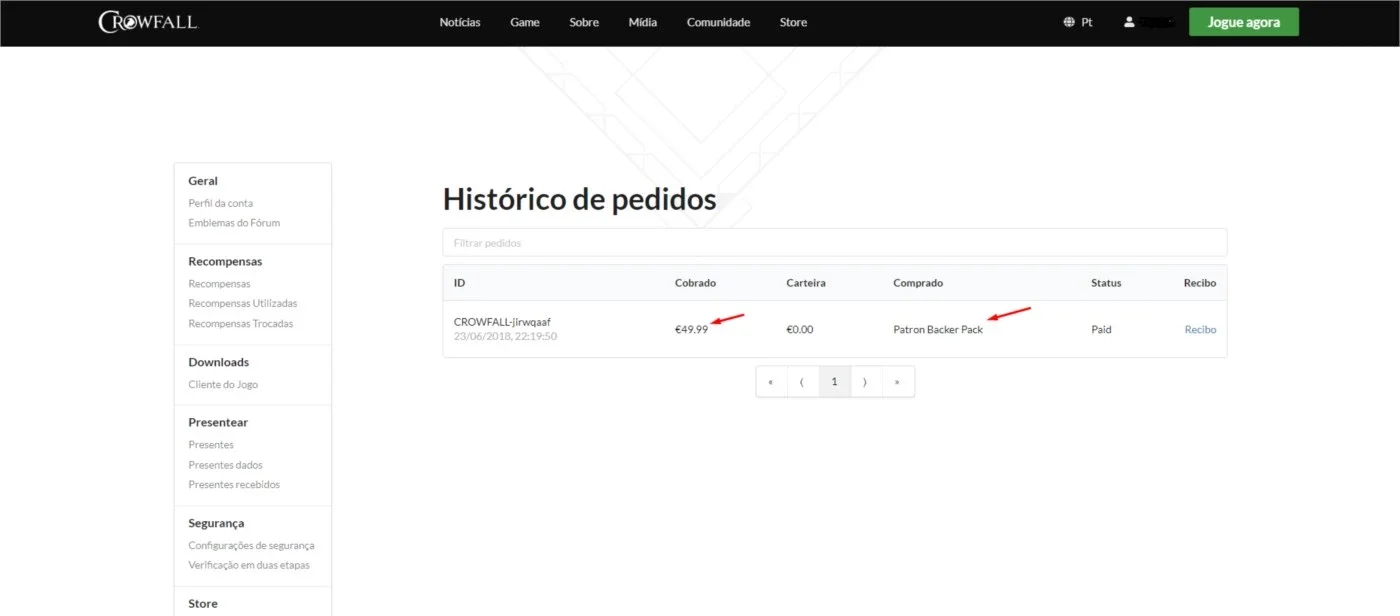Open Recompensas Utilizadas link
This screenshot has height=616, width=1400.
click(243, 303)
